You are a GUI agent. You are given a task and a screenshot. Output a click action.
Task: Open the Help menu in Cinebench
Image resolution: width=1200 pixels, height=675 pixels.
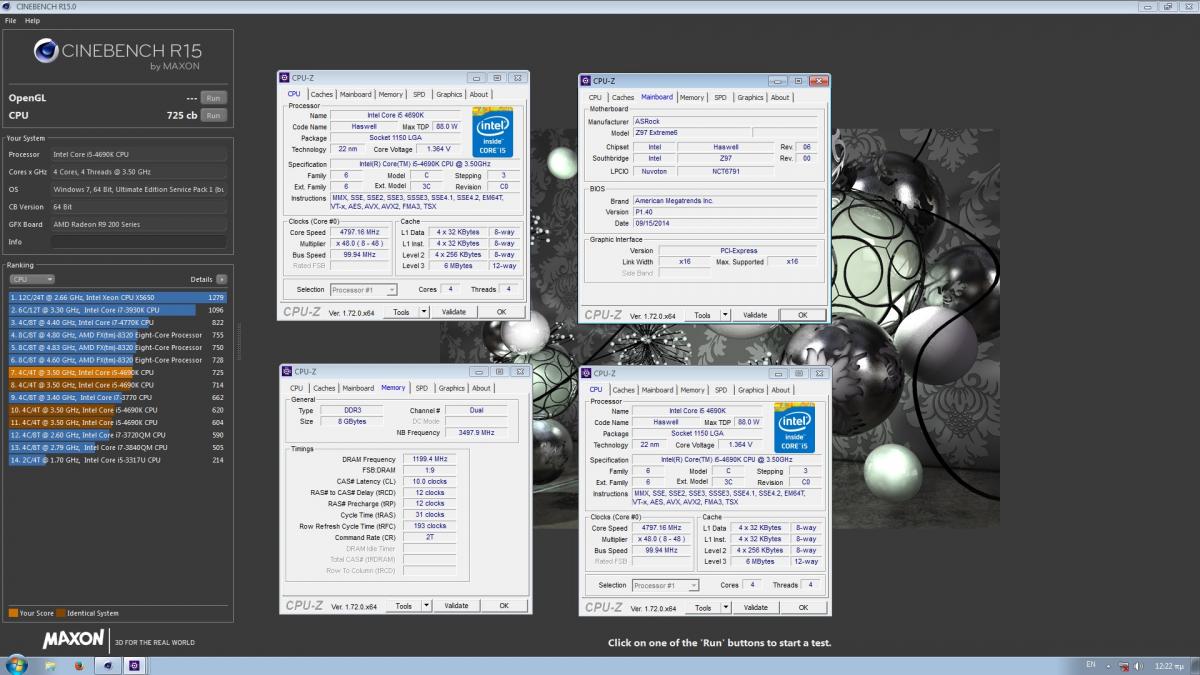point(33,20)
